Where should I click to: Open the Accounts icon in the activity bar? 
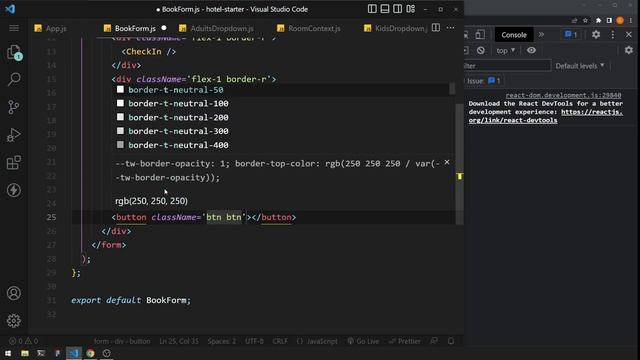pos(14,293)
